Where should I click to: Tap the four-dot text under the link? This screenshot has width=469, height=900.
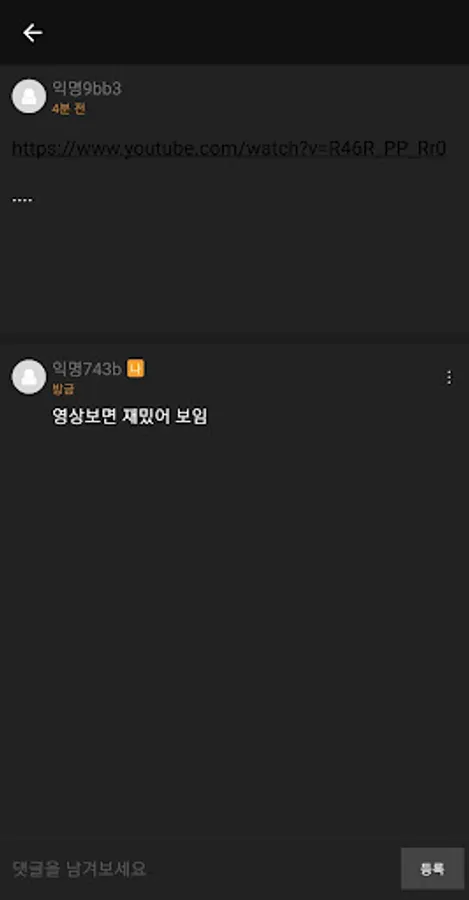click(22, 200)
